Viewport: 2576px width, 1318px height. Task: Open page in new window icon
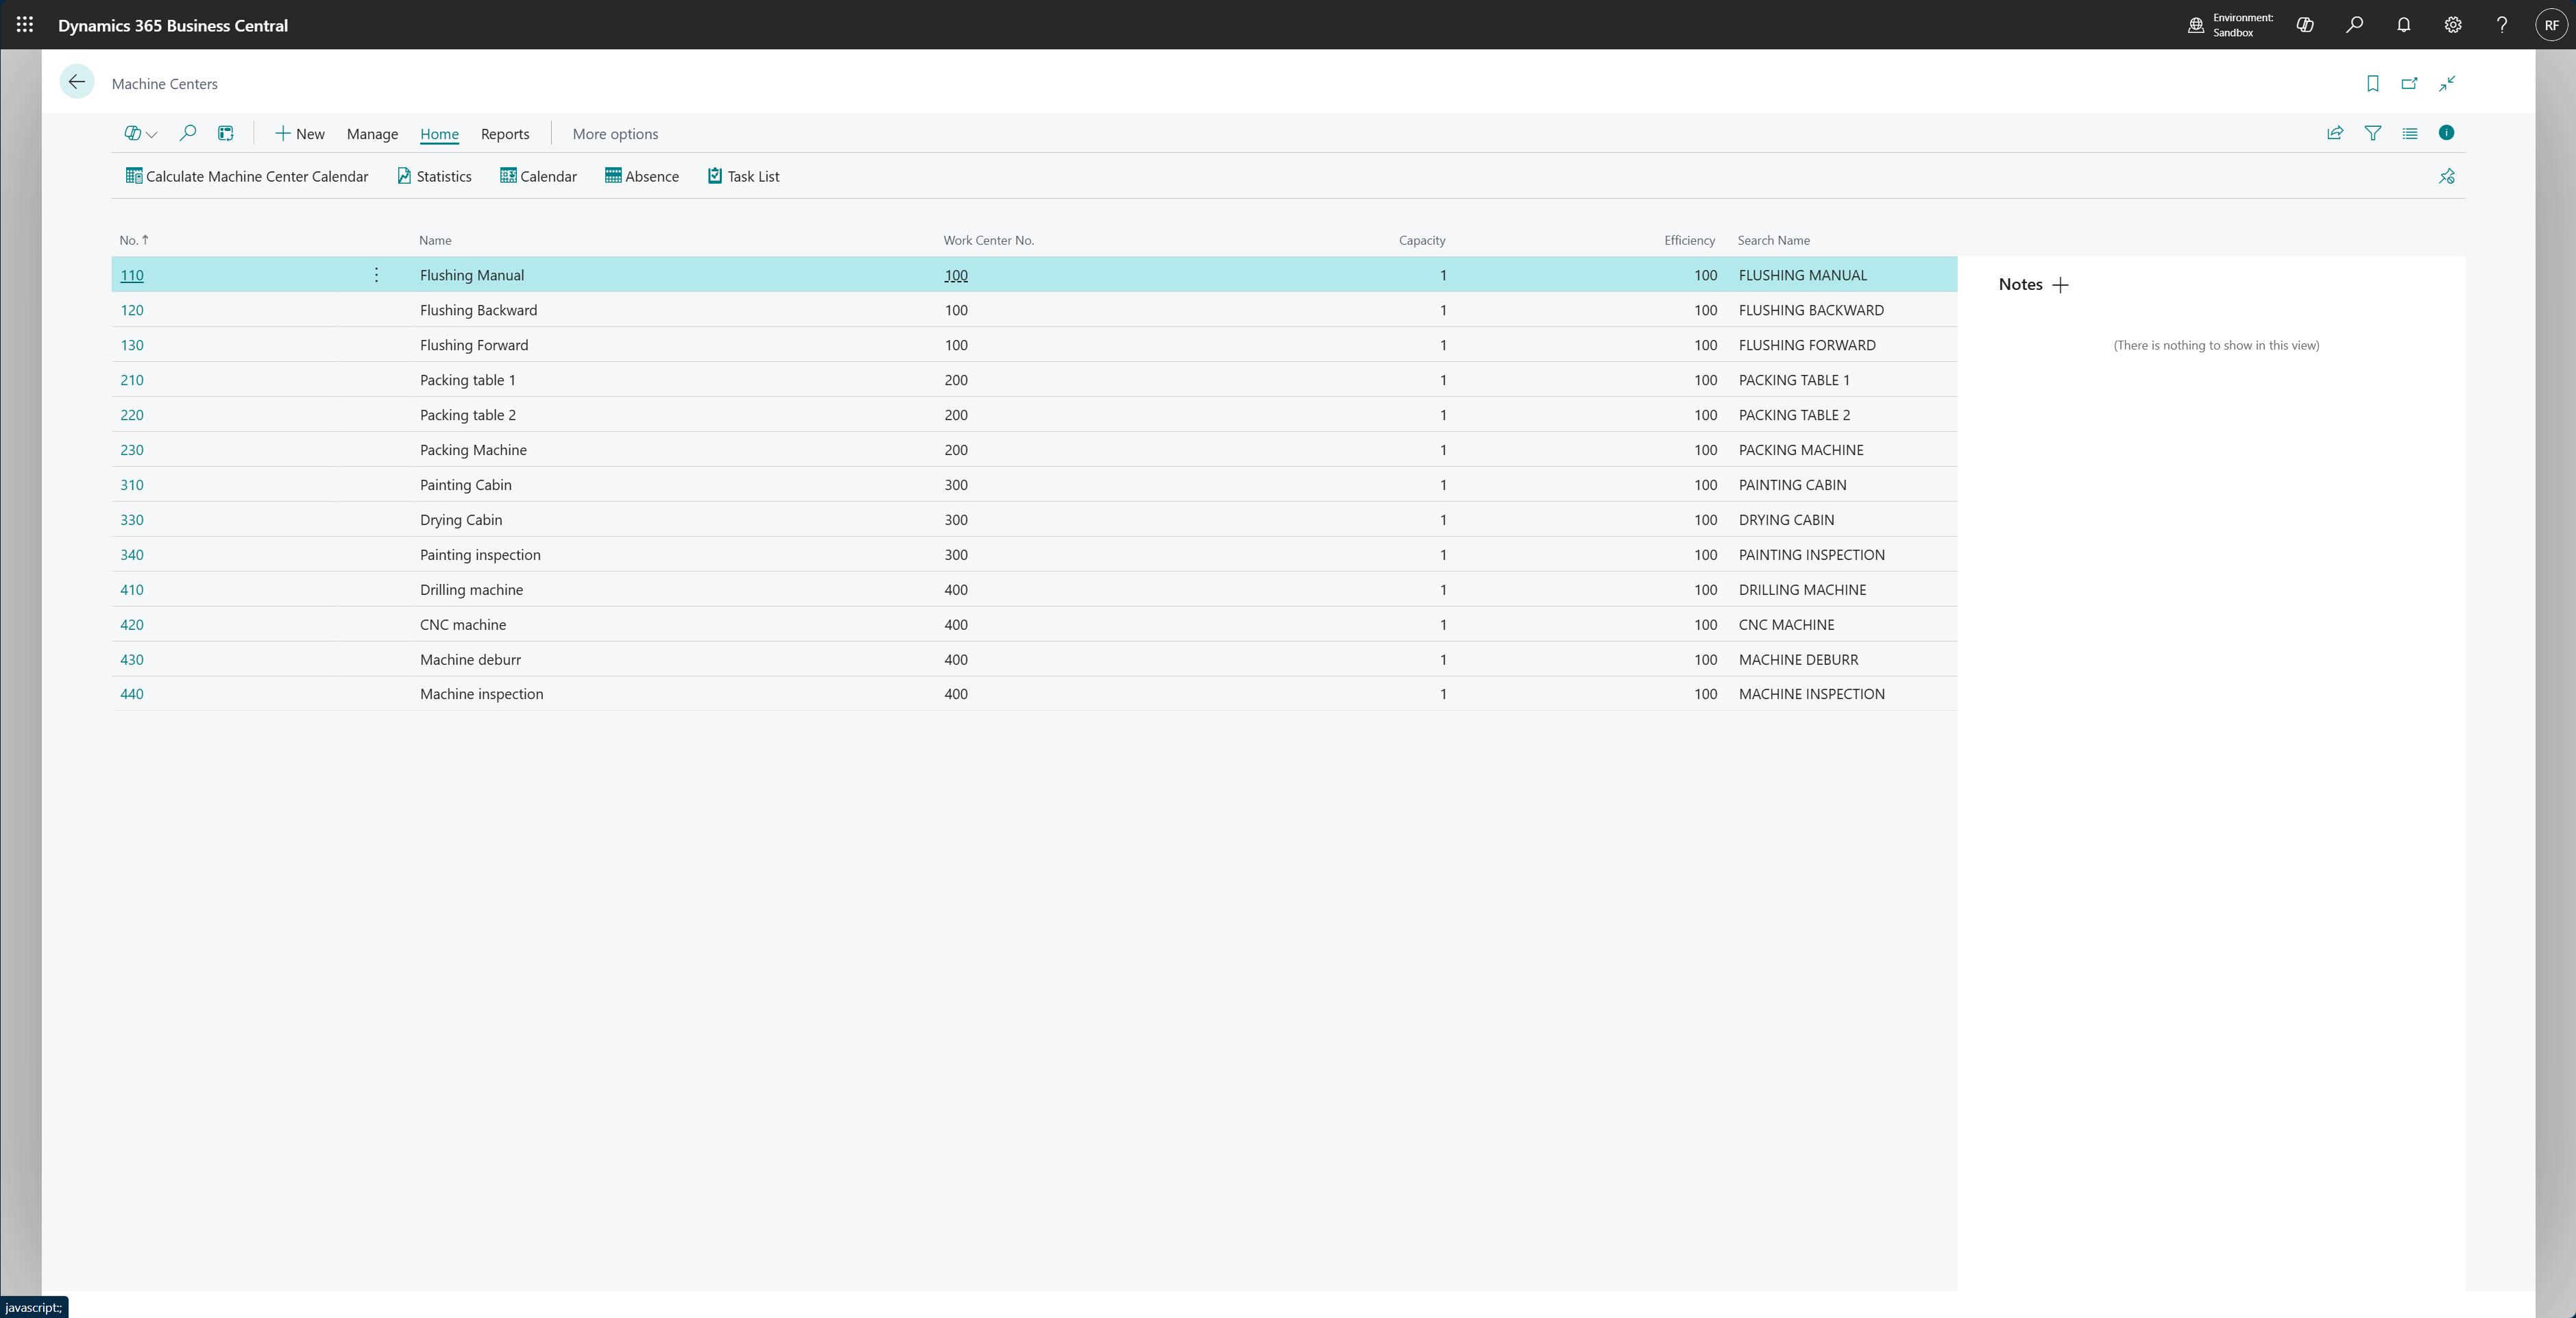tap(2409, 83)
